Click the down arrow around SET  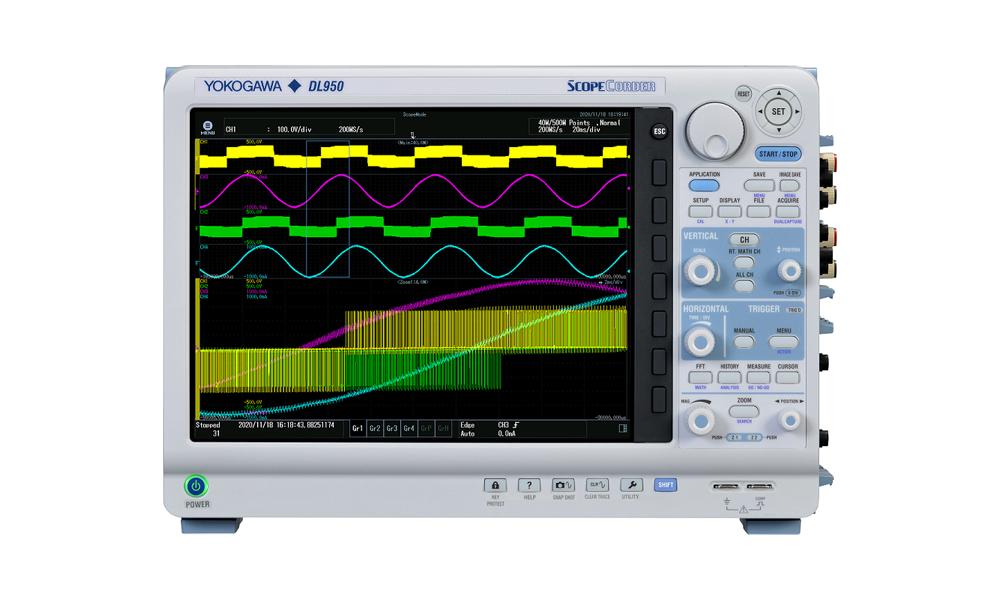point(779,130)
